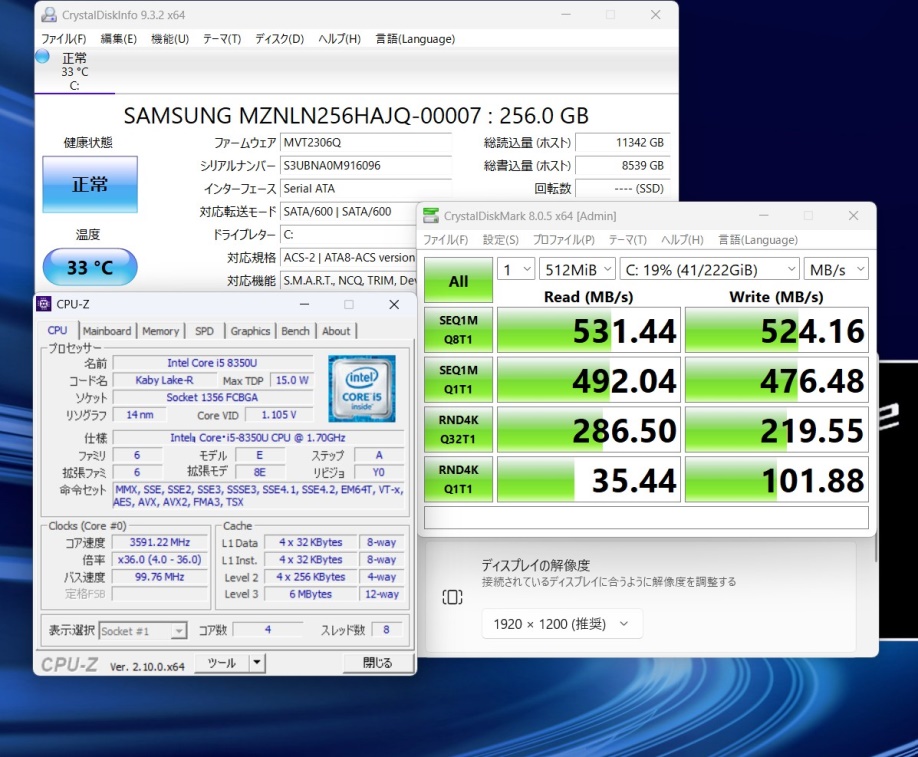
Task: Click the ツール button in CPU-Z
Action: click(x=222, y=663)
